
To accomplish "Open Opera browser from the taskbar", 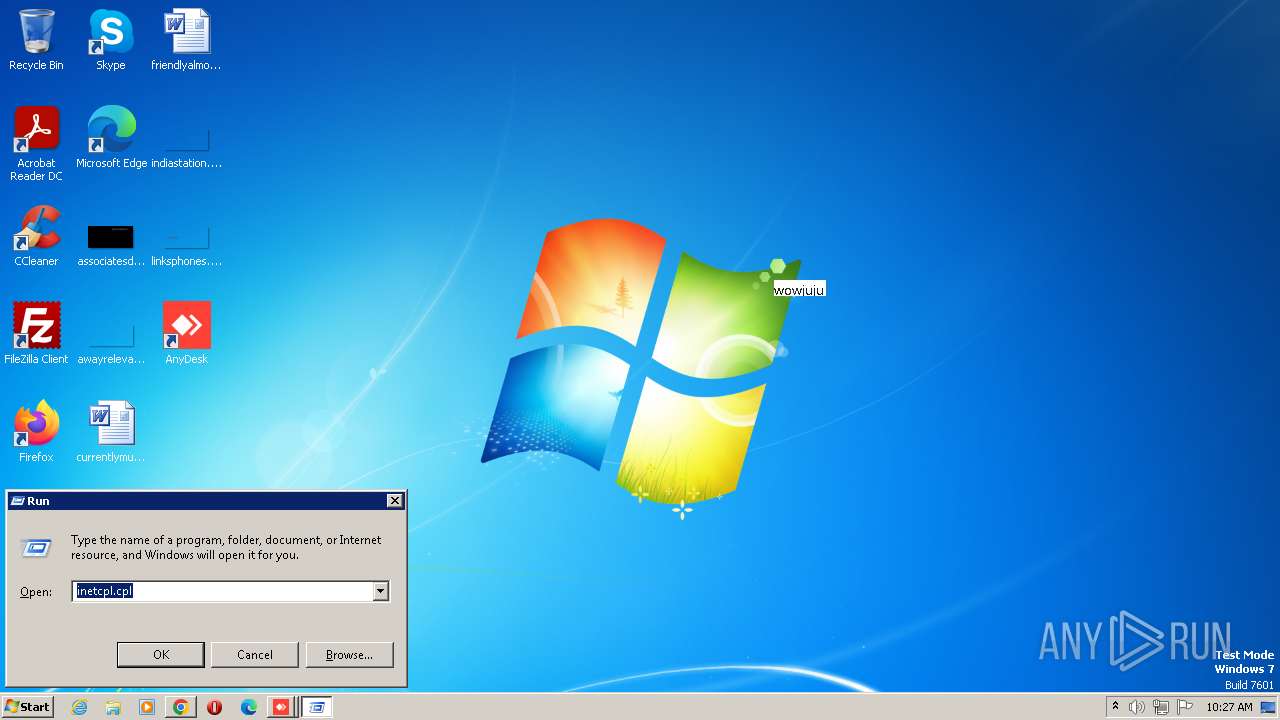I will pyautogui.click(x=214, y=707).
